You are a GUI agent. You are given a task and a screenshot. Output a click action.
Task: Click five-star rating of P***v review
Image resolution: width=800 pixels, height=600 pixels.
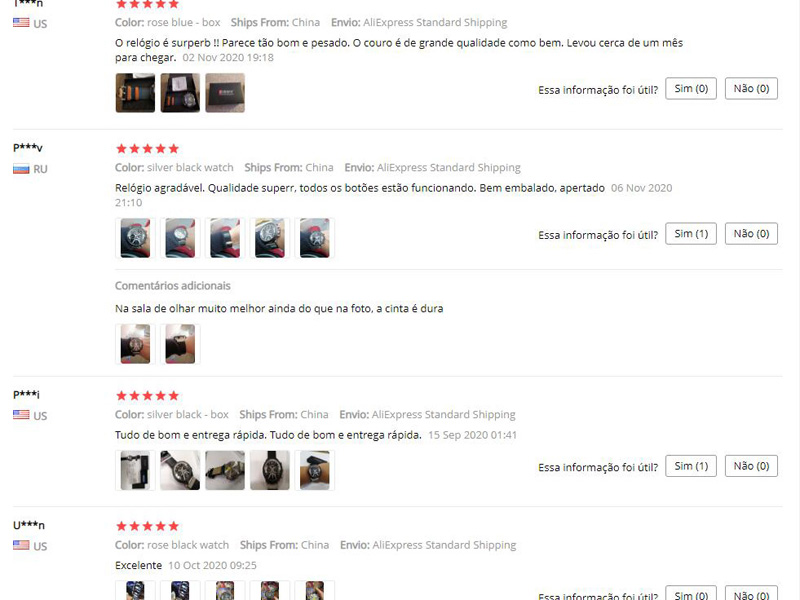[x=147, y=148]
